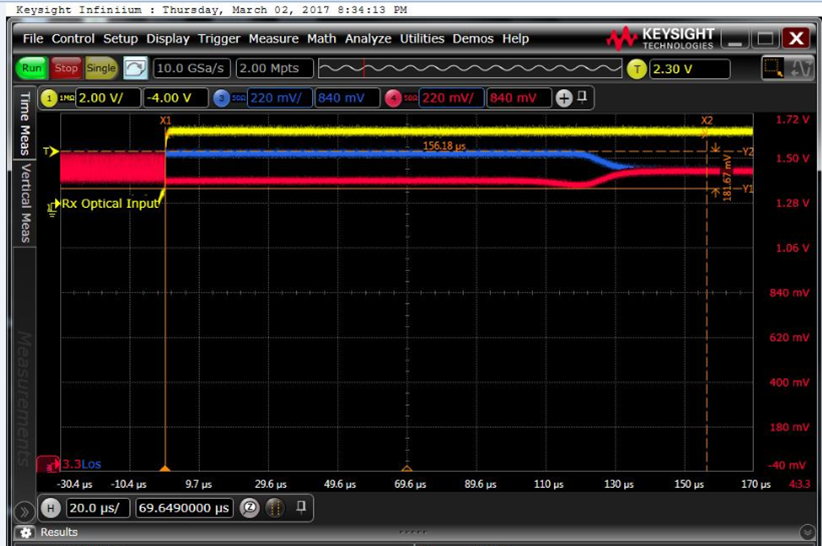822x546 pixels.
Task: Click channel 4 offset 840 mV
Action: (x=519, y=98)
